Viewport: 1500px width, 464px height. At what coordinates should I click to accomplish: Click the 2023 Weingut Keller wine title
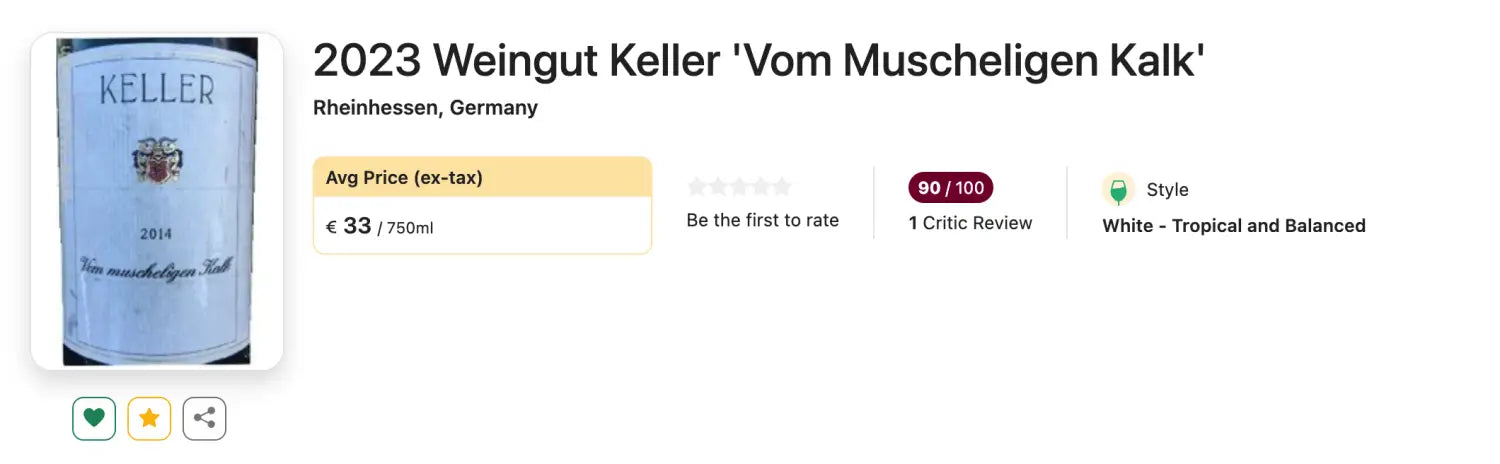(759, 62)
